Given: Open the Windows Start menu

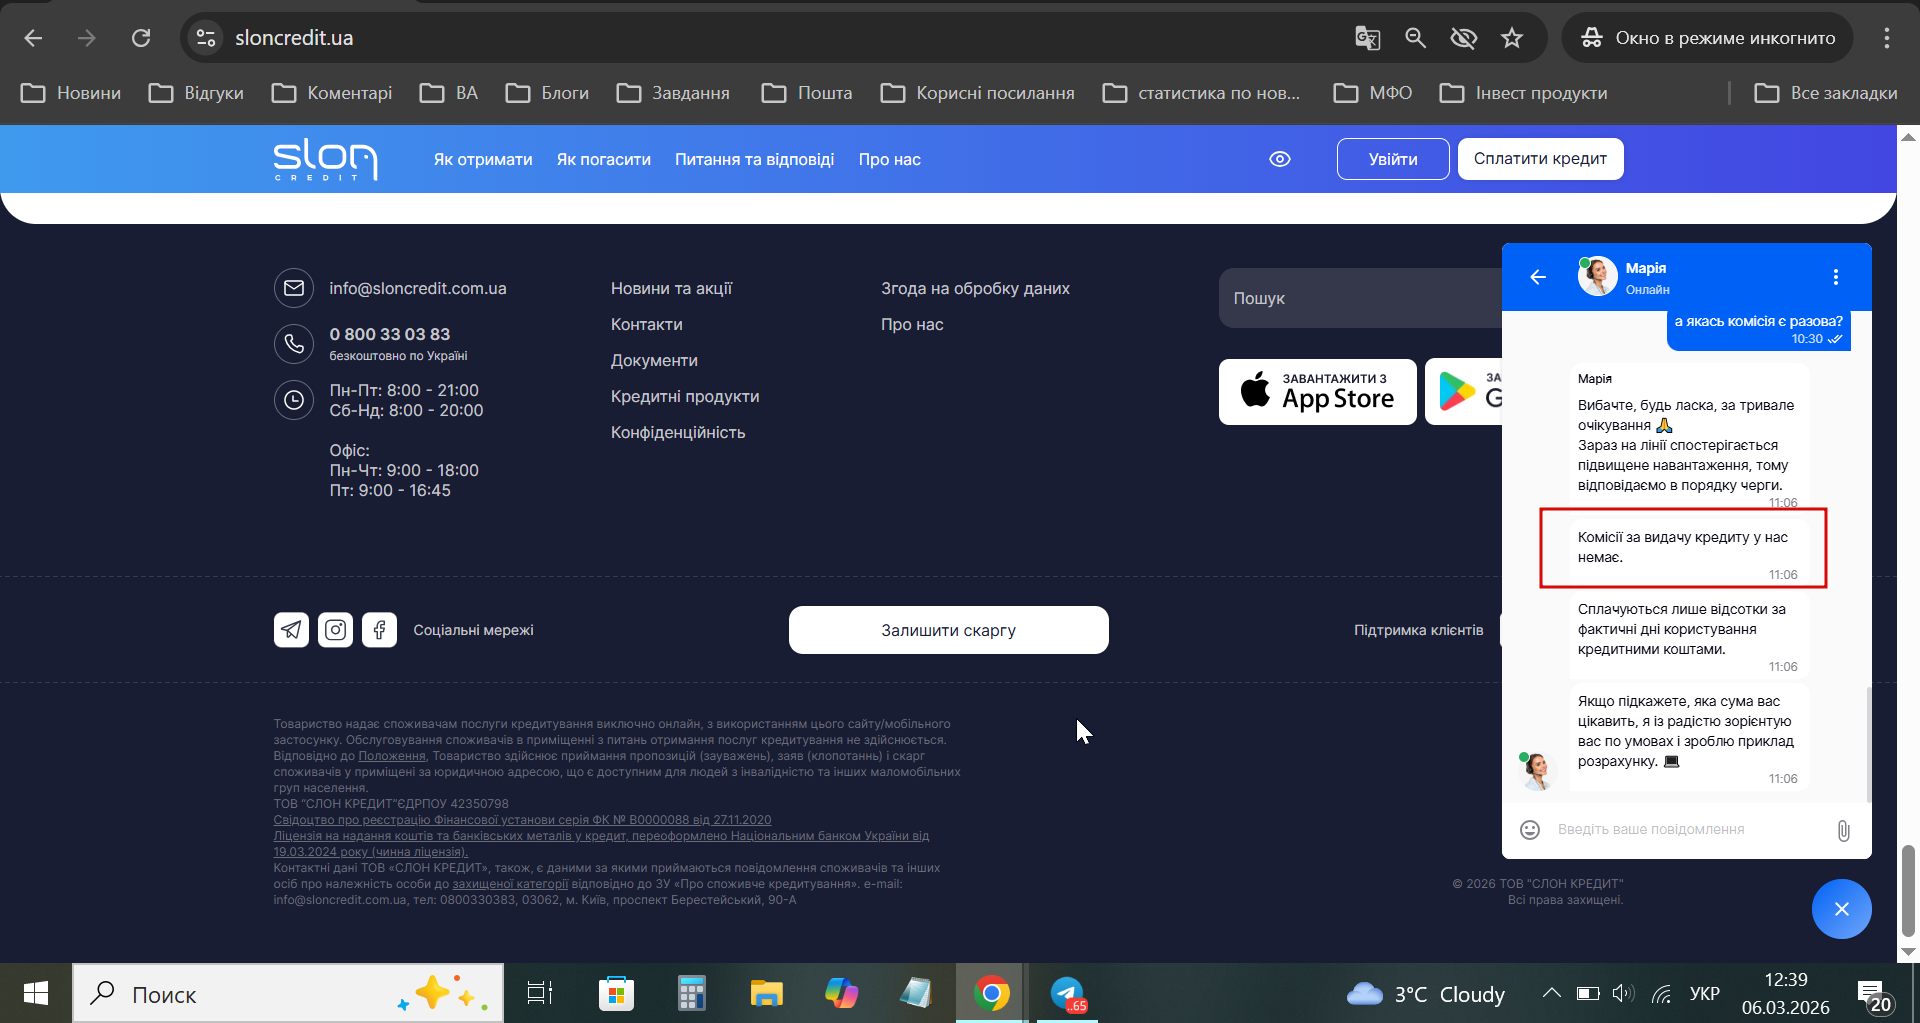Looking at the screenshot, I should pyautogui.click(x=36, y=993).
